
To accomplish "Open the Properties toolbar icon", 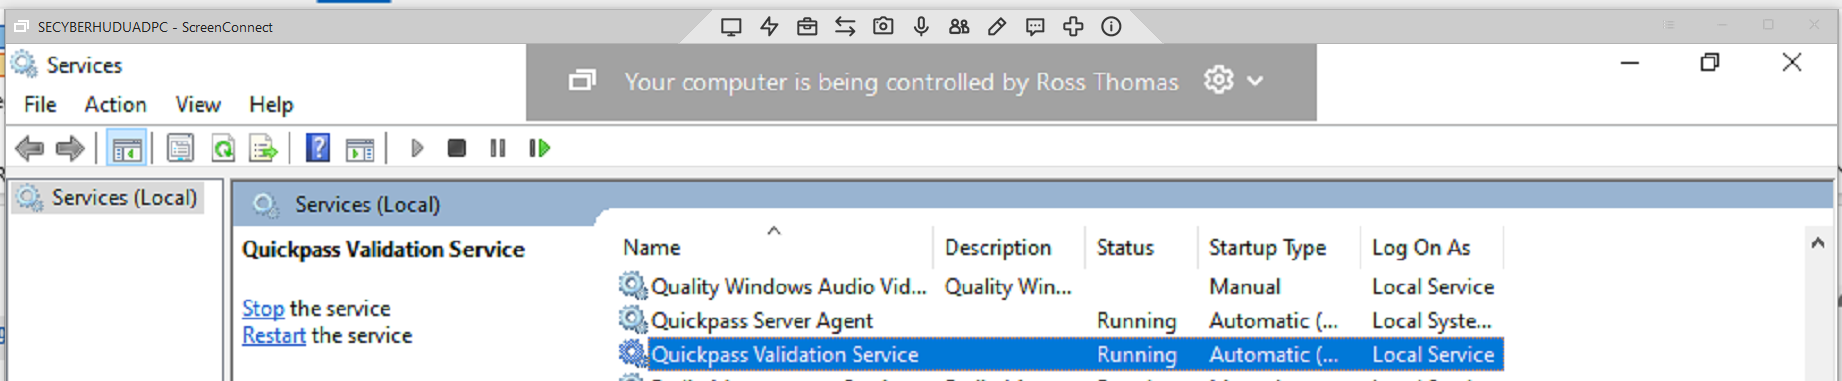I will [x=180, y=149].
